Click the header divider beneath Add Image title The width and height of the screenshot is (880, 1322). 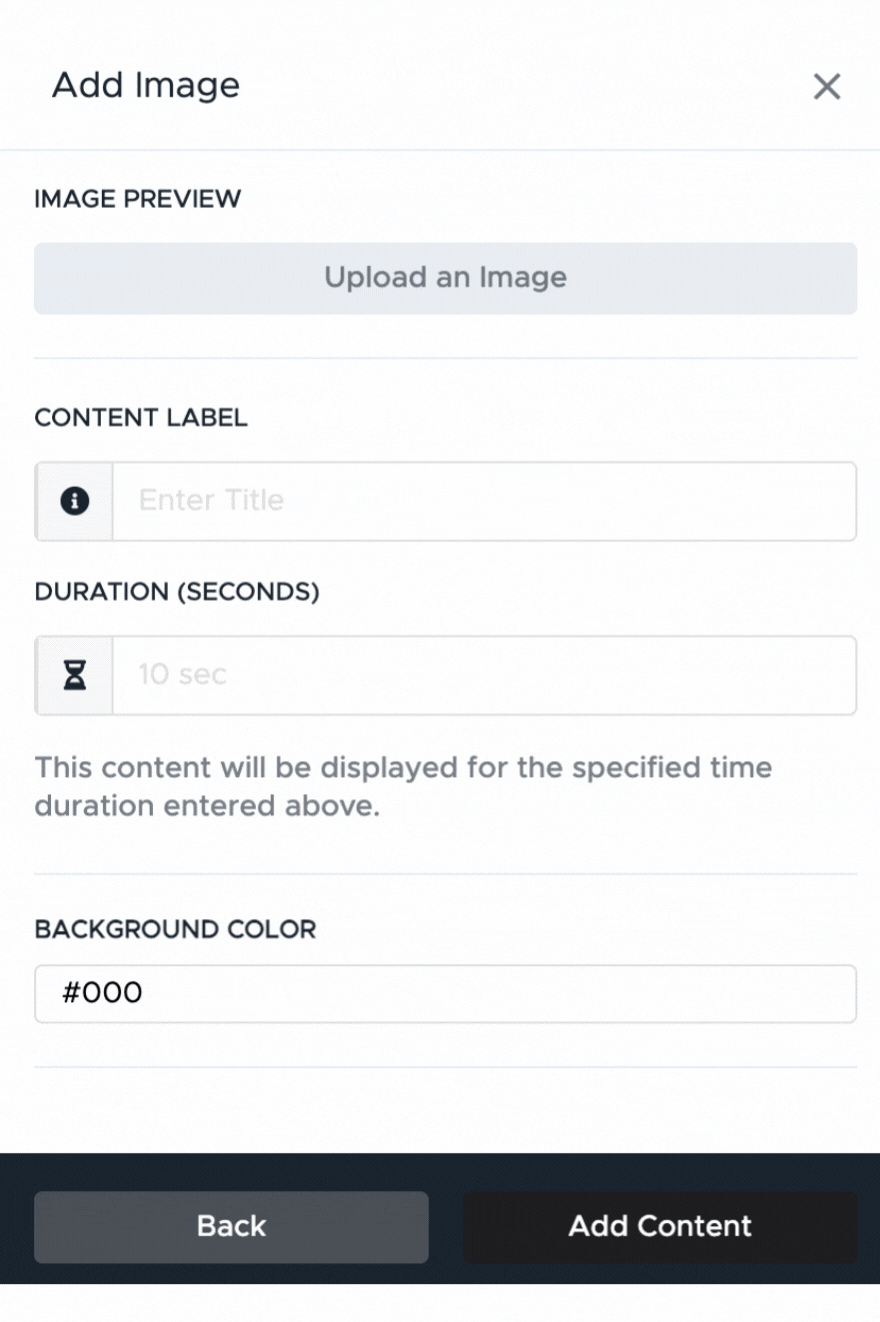(x=440, y=150)
